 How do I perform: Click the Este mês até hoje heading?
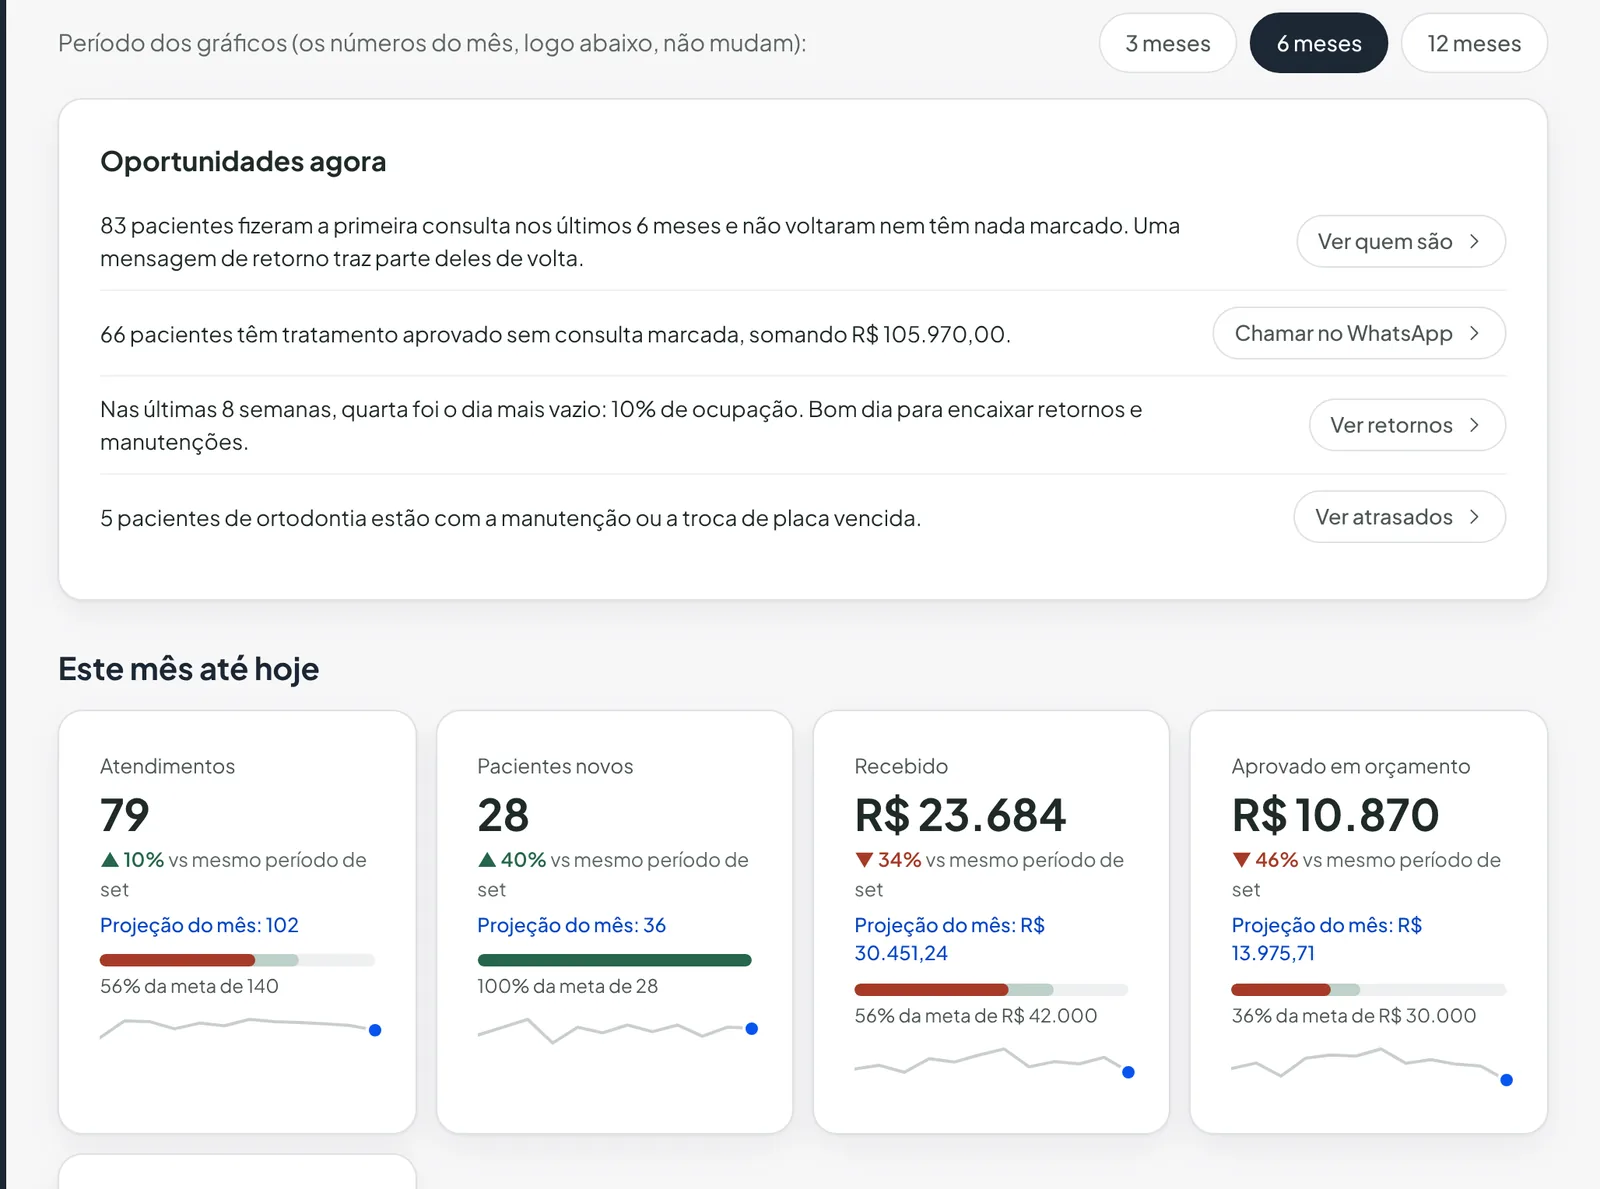point(188,669)
